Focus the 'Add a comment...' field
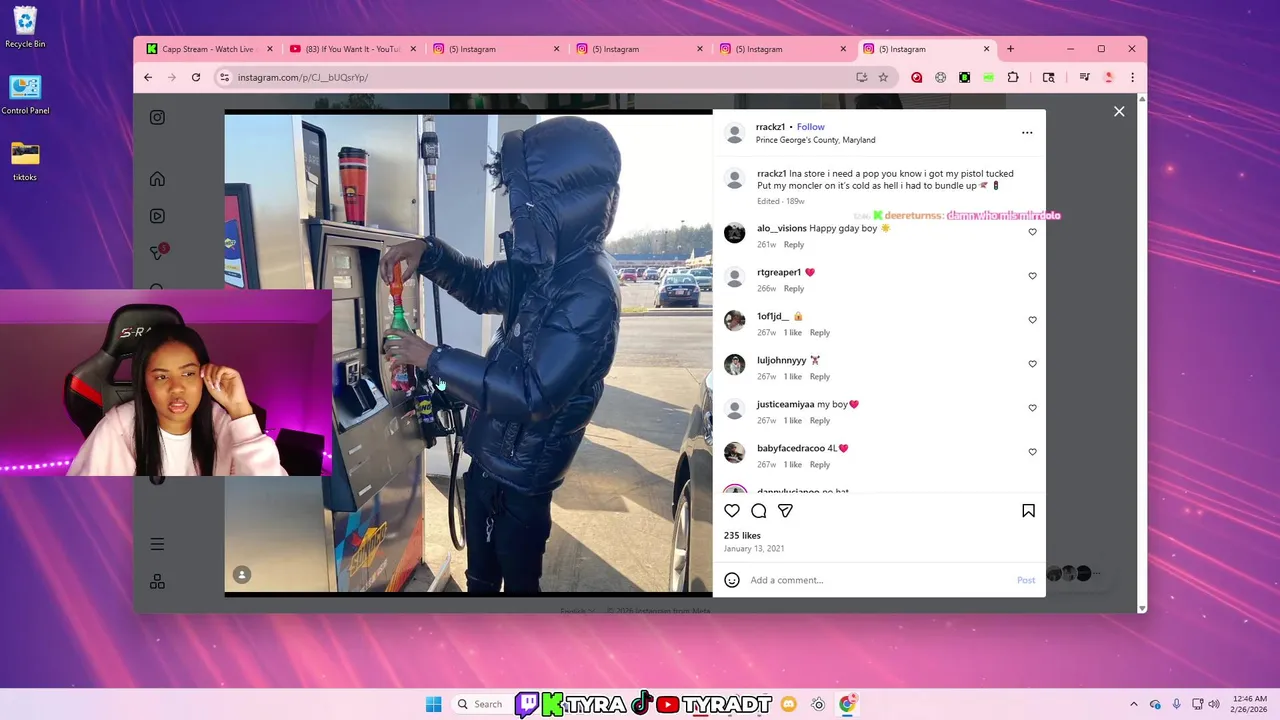 [x=880, y=580]
